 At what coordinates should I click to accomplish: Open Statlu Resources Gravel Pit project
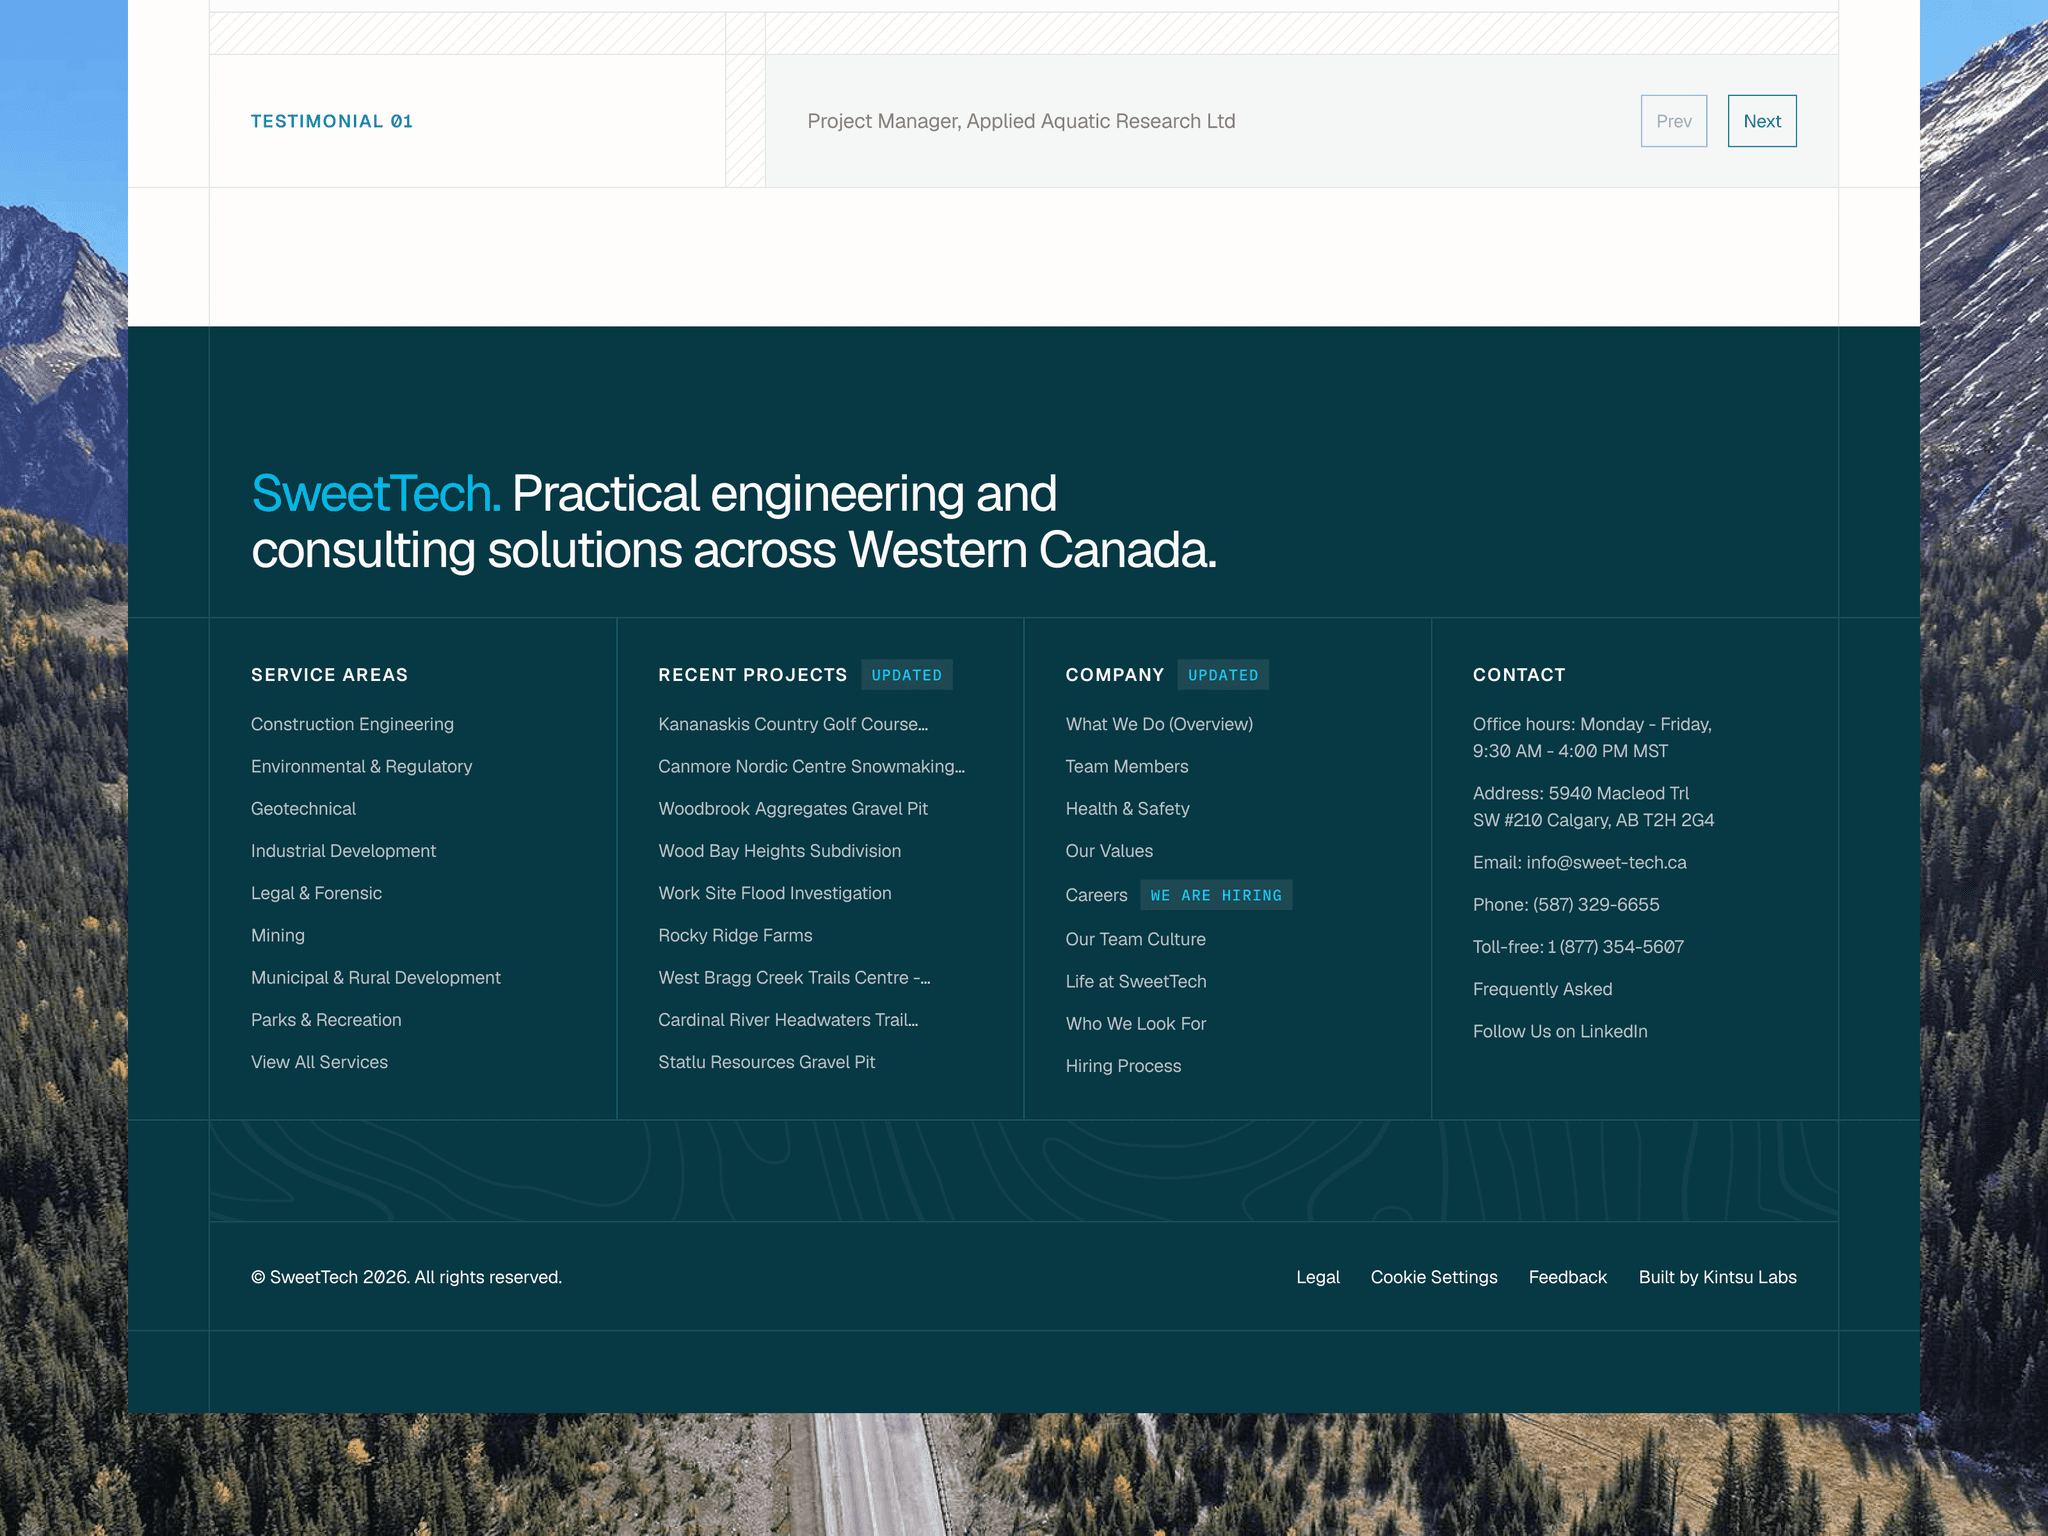[766, 1062]
